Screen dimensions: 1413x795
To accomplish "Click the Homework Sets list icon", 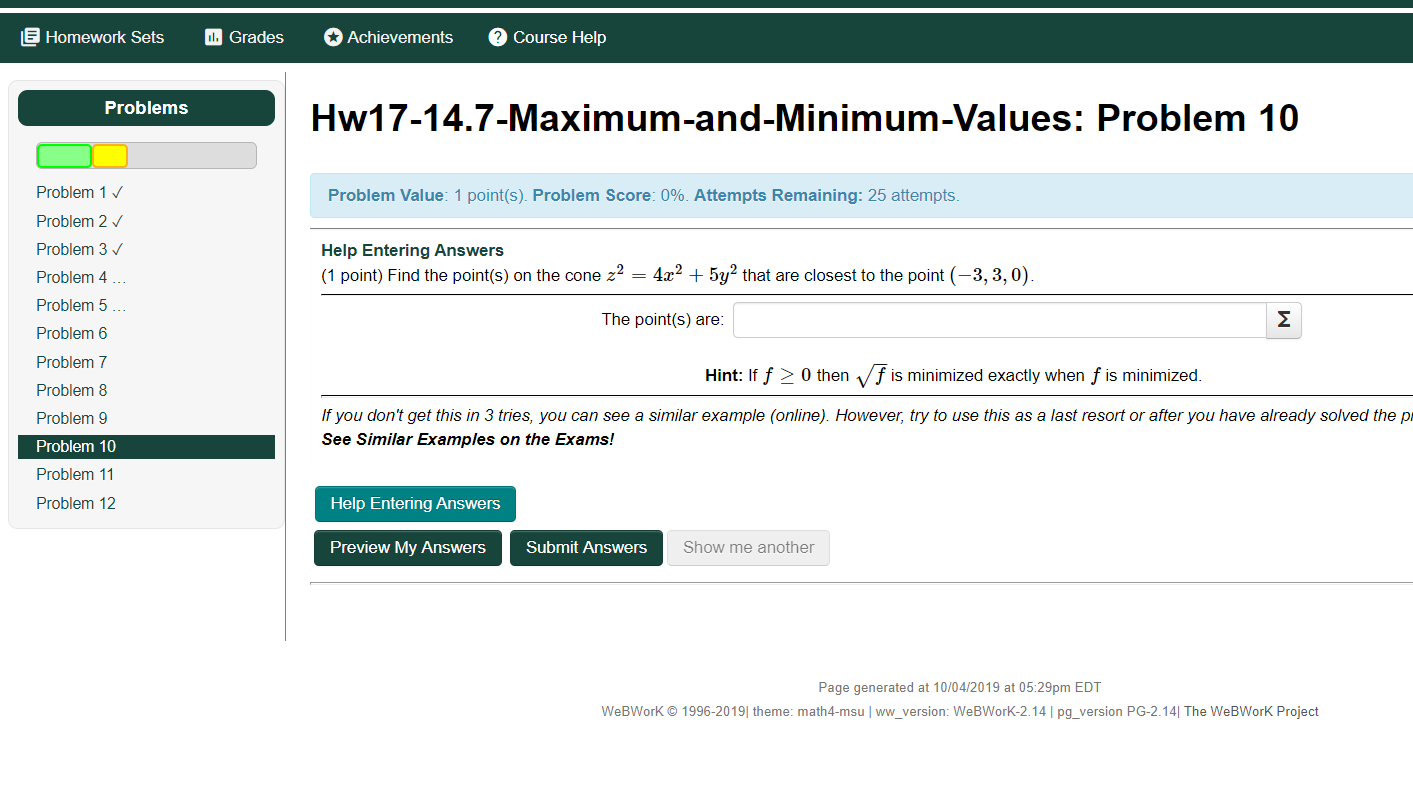I will 30,37.
